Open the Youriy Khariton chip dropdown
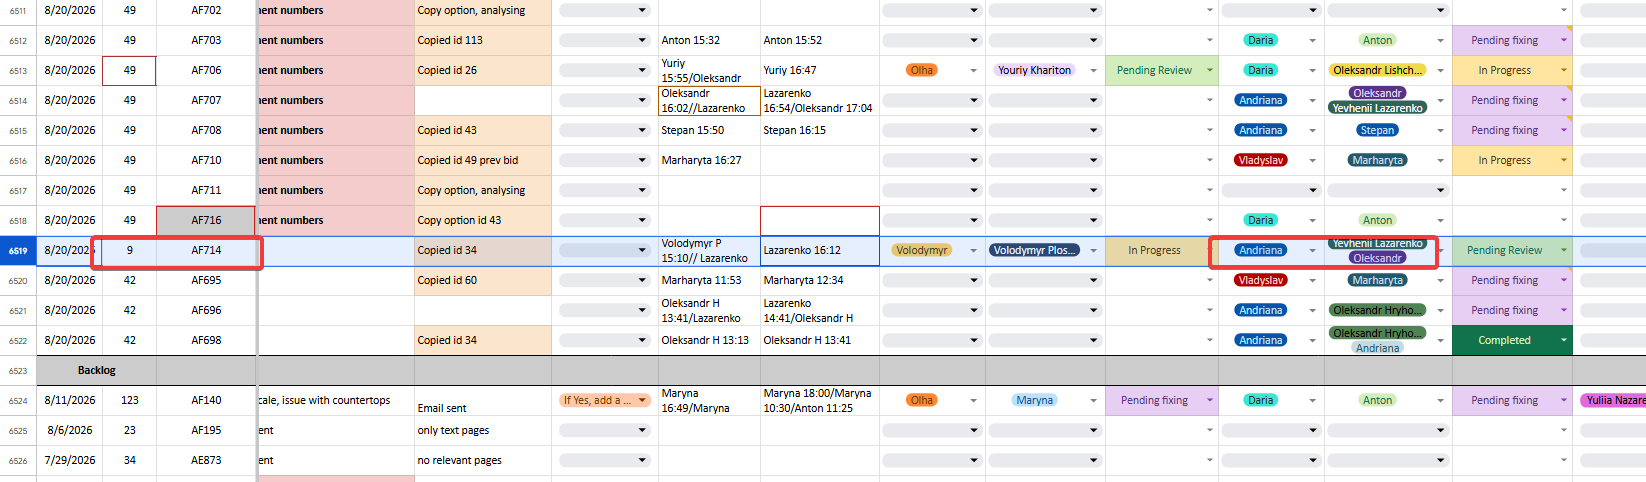Viewport: 1646px width, 482px height. pyautogui.click(x=1094, y=71)
